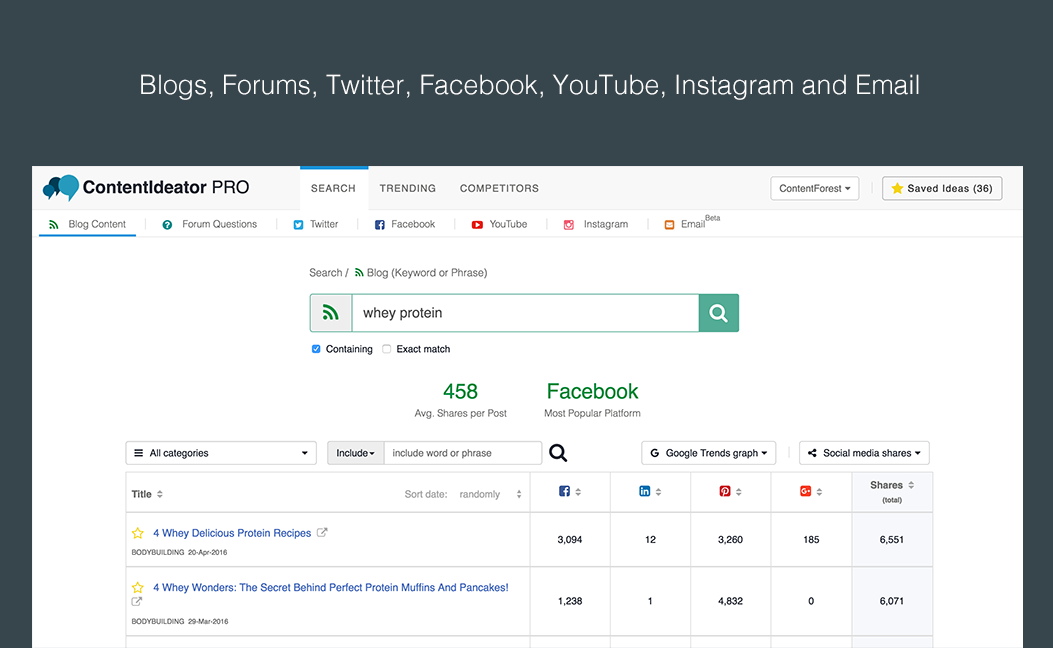Star the '4 Whey Delicious Protein Recipes' row
Image resolution: width=1053 pixels, height=648 pixels.
138,533
